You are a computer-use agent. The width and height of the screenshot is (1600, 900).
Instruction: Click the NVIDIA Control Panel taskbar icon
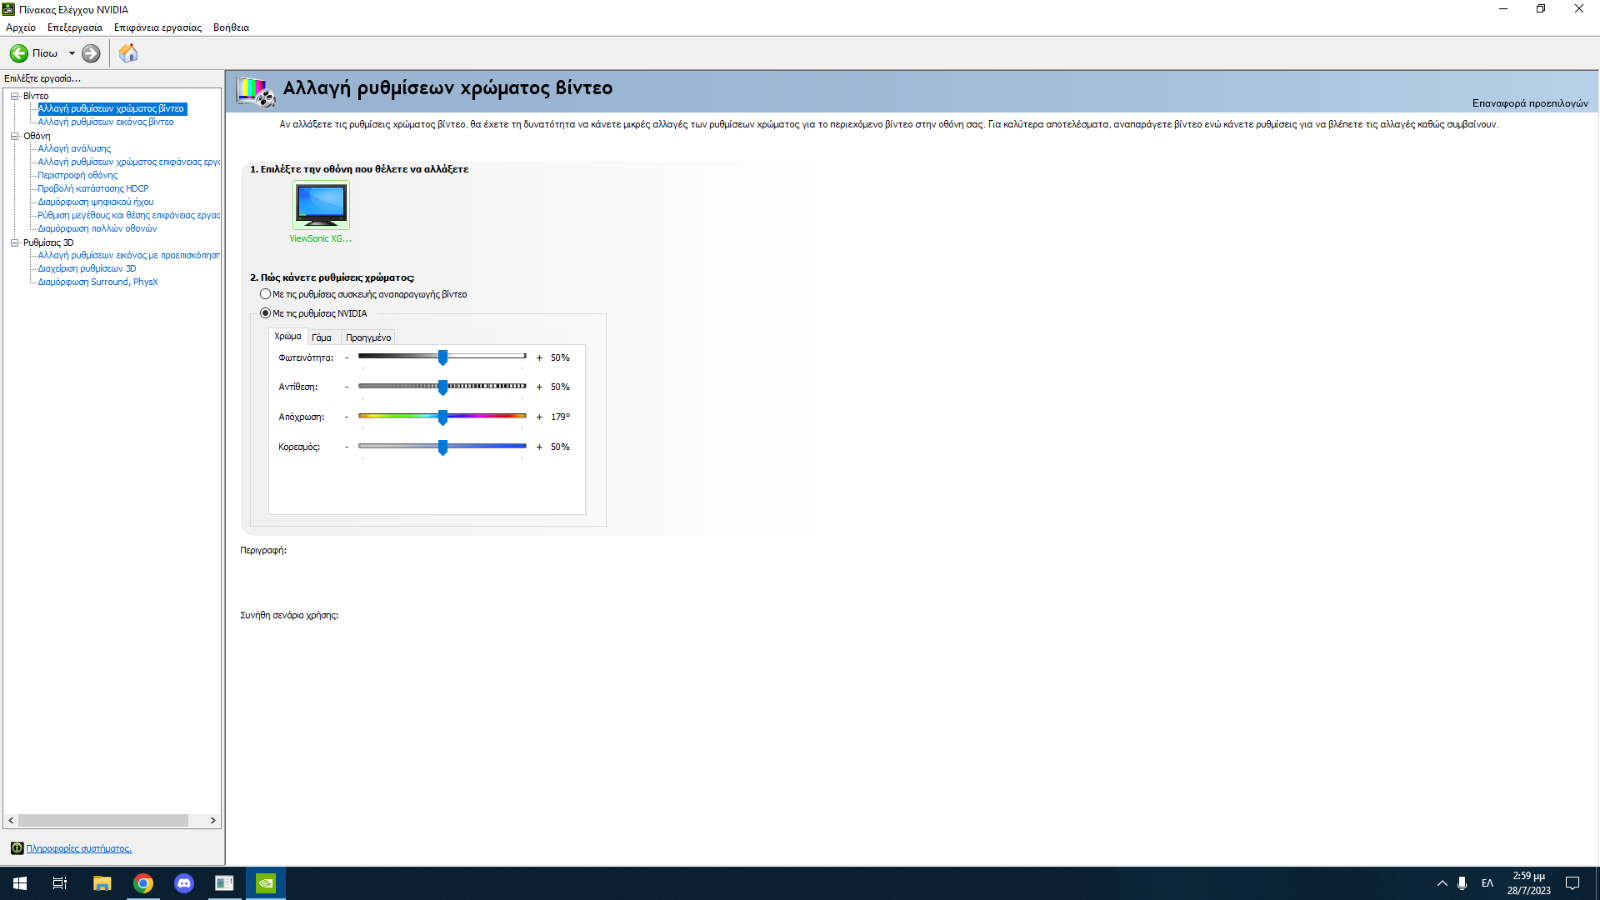click(x=266, y=883)
